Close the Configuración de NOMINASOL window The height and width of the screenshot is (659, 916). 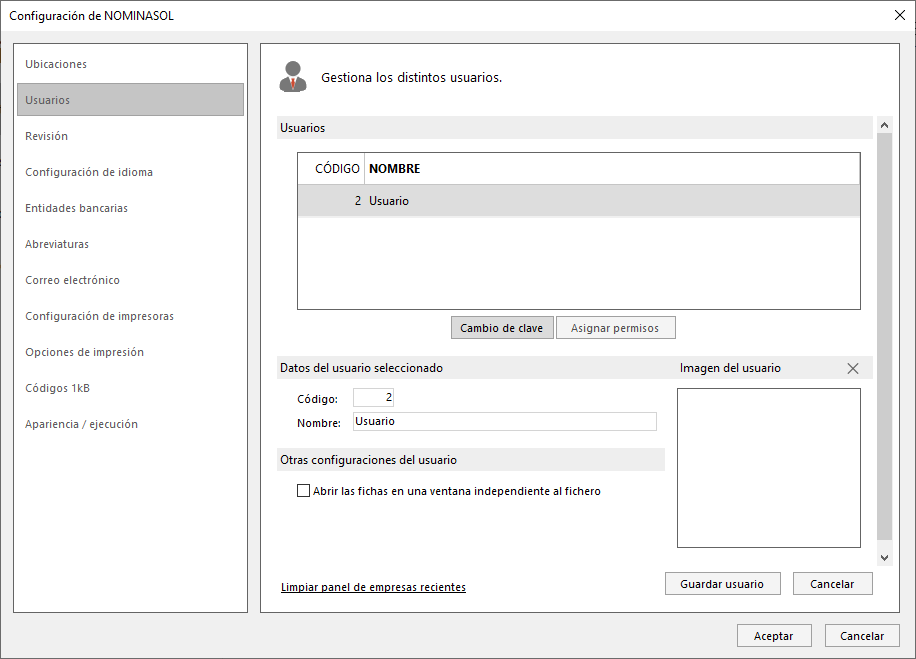click(900, 16)
